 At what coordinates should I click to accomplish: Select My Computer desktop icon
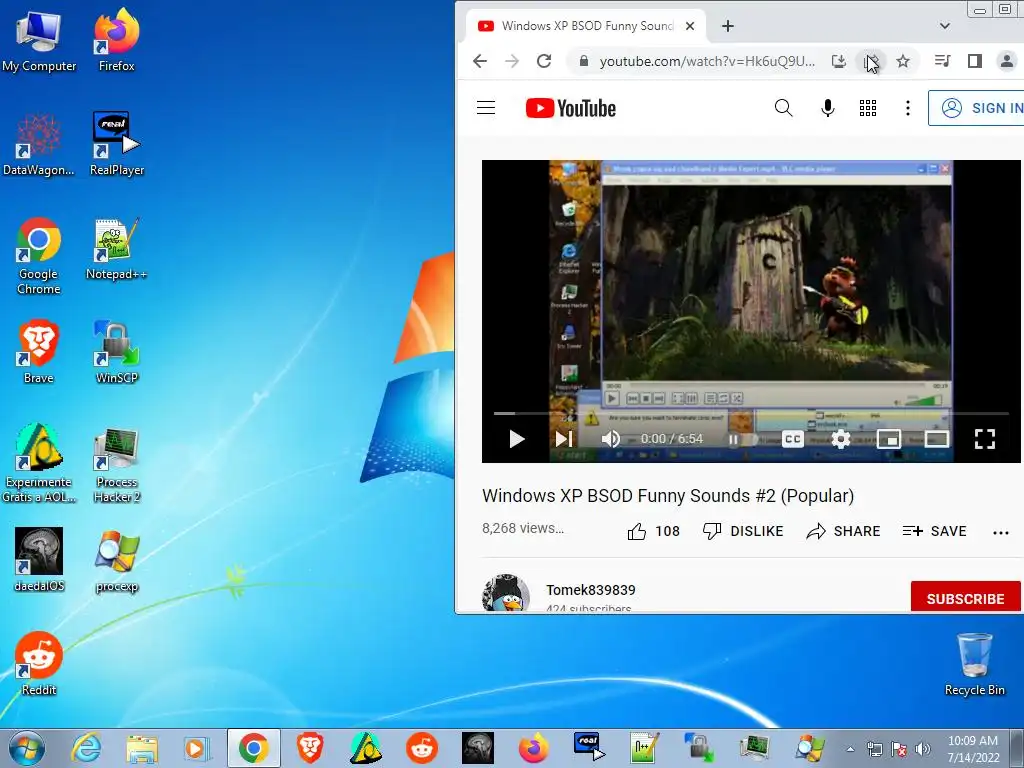click(39, 41)
